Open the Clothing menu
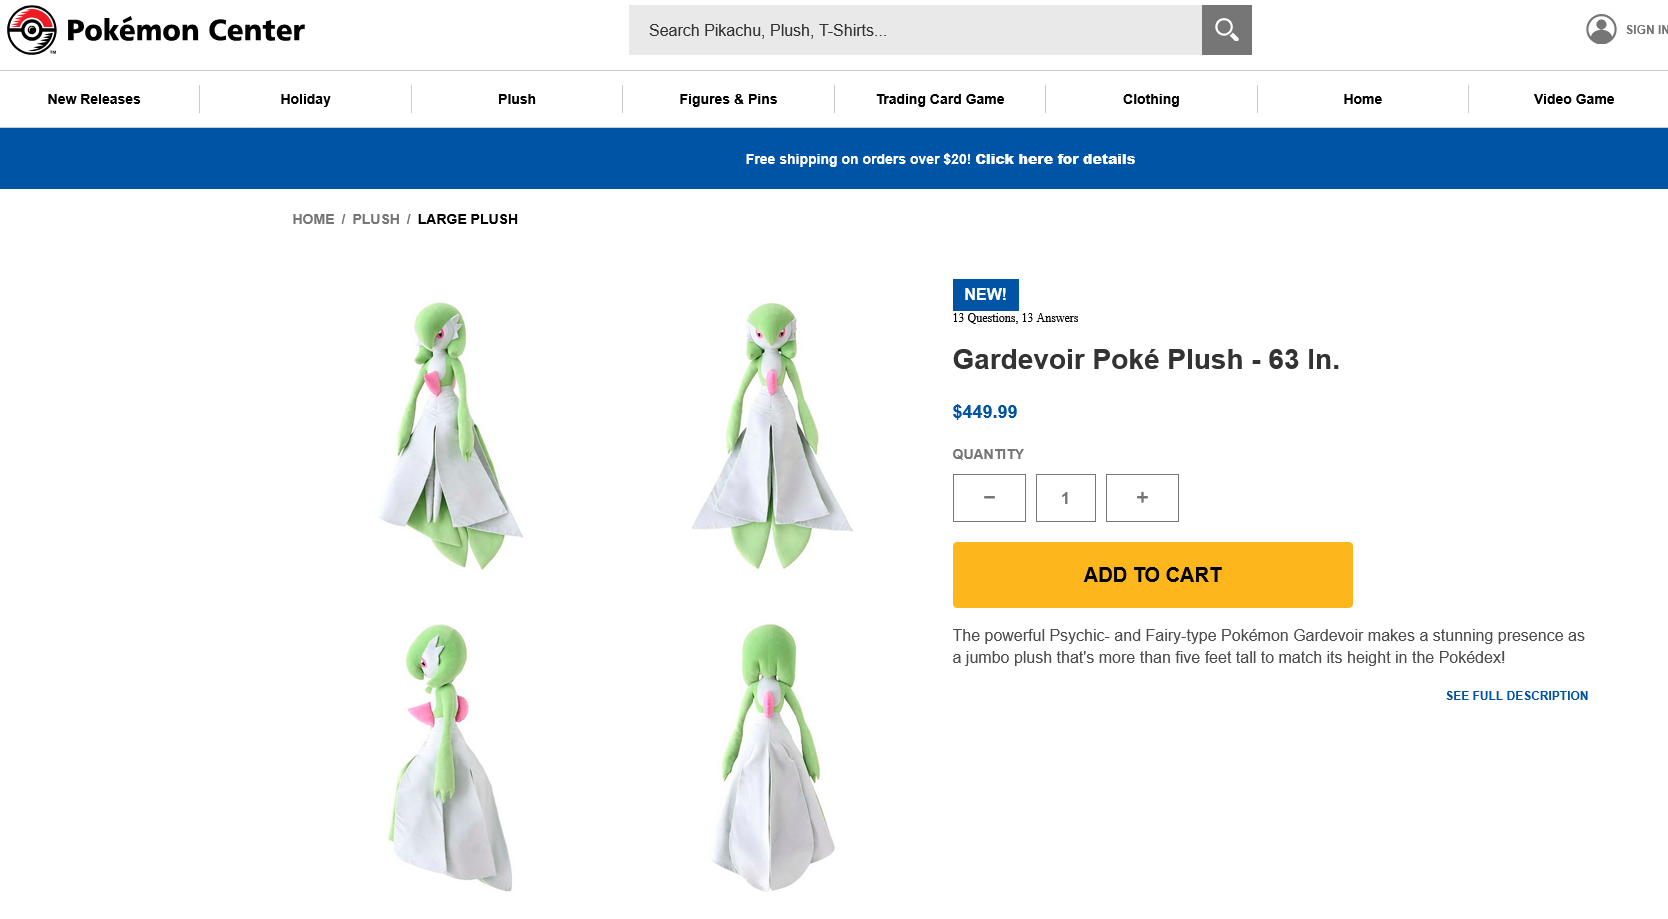 click(x=1151, y=99)
